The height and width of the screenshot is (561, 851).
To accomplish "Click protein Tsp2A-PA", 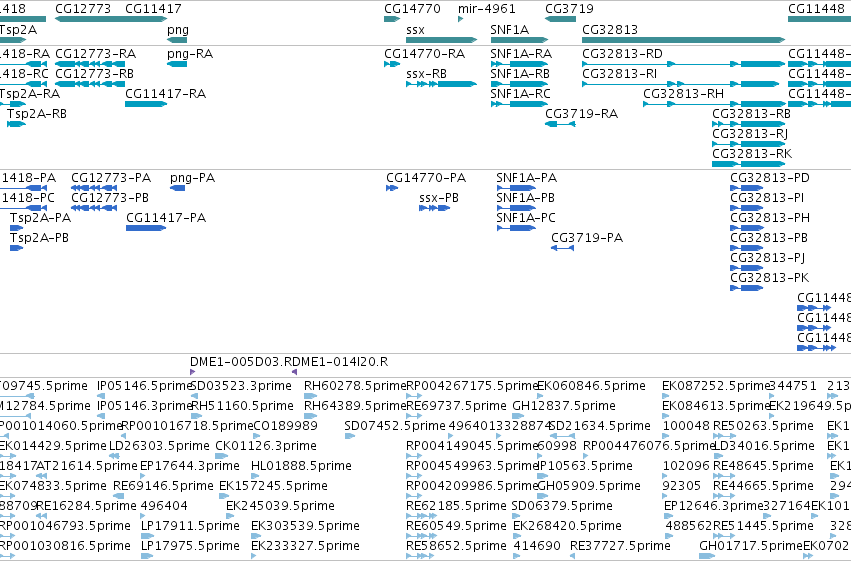I will click(41, 218).
